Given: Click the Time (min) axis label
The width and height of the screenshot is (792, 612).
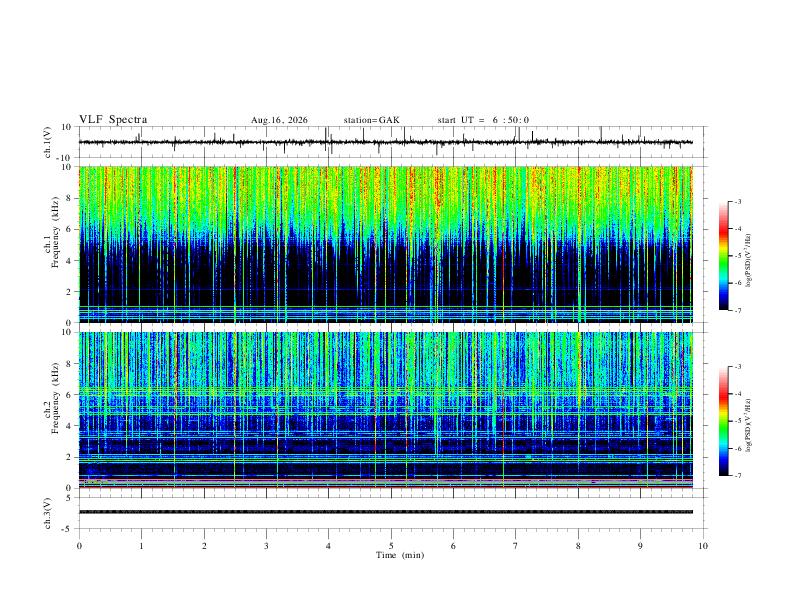Looking at the screenshot, I should (400, 555).
